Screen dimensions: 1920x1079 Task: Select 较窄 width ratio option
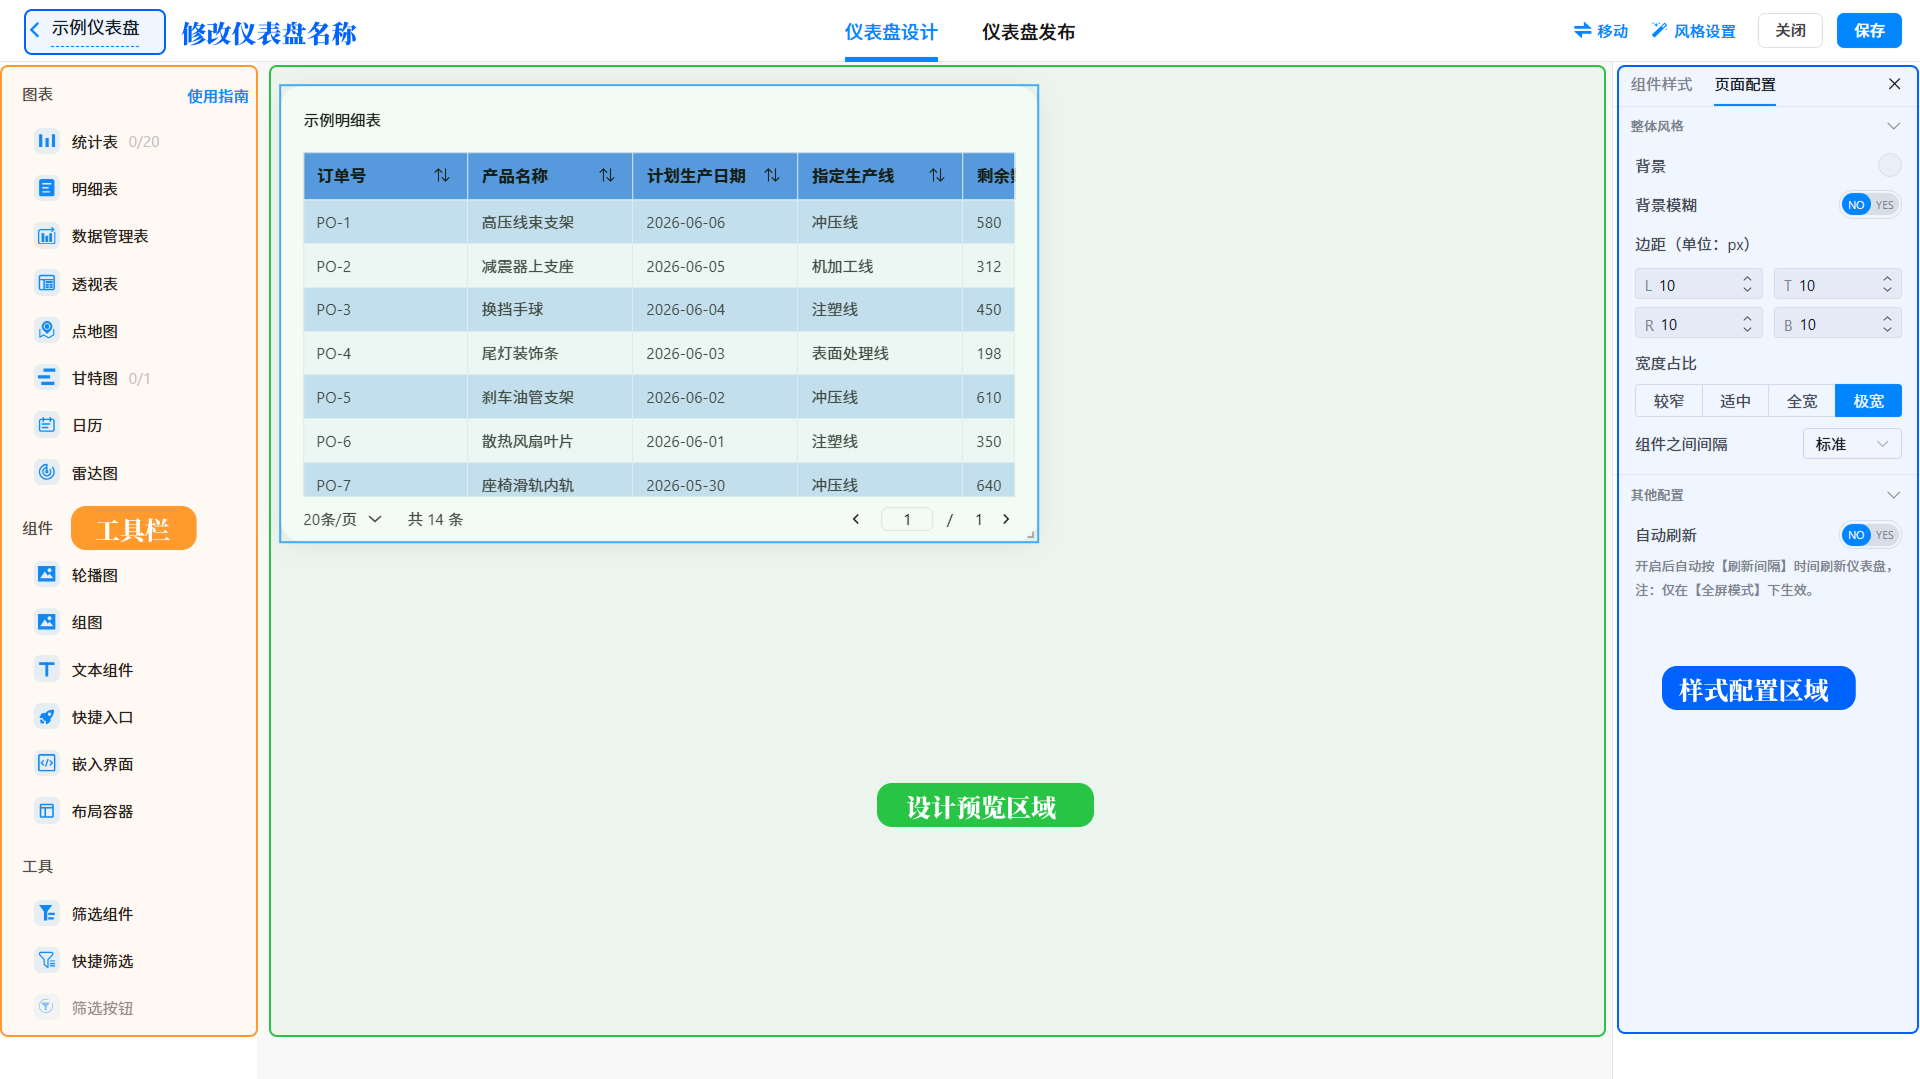coord(1669,401)
